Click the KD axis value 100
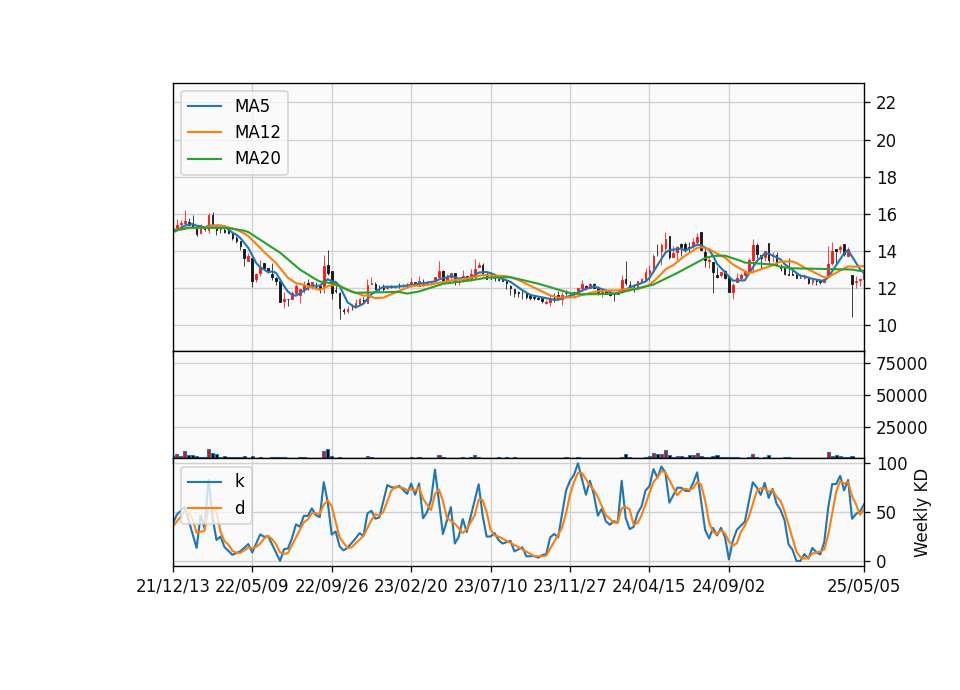960x690 pixels. (x=891, y=464)
